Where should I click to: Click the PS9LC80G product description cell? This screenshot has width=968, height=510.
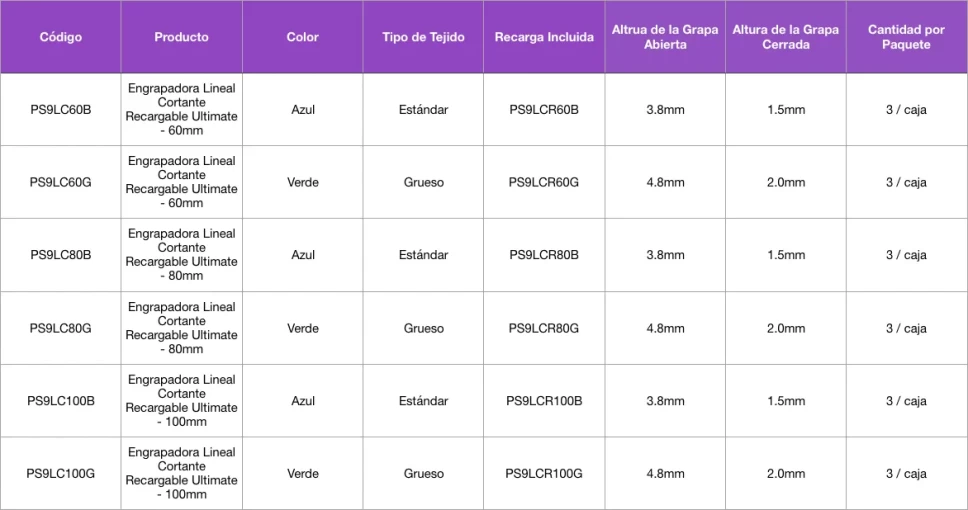[x=181, y=328]
